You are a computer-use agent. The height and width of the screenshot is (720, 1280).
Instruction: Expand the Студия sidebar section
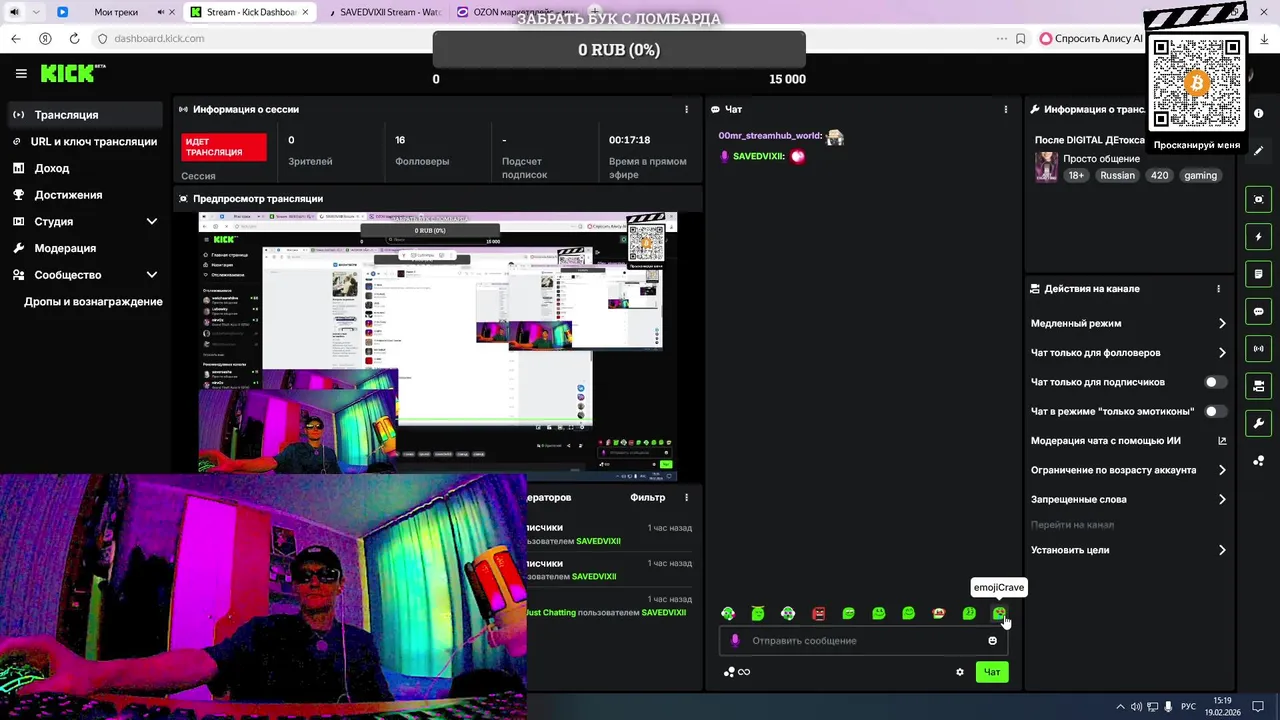pyautogui.click(x=152, y=221)
